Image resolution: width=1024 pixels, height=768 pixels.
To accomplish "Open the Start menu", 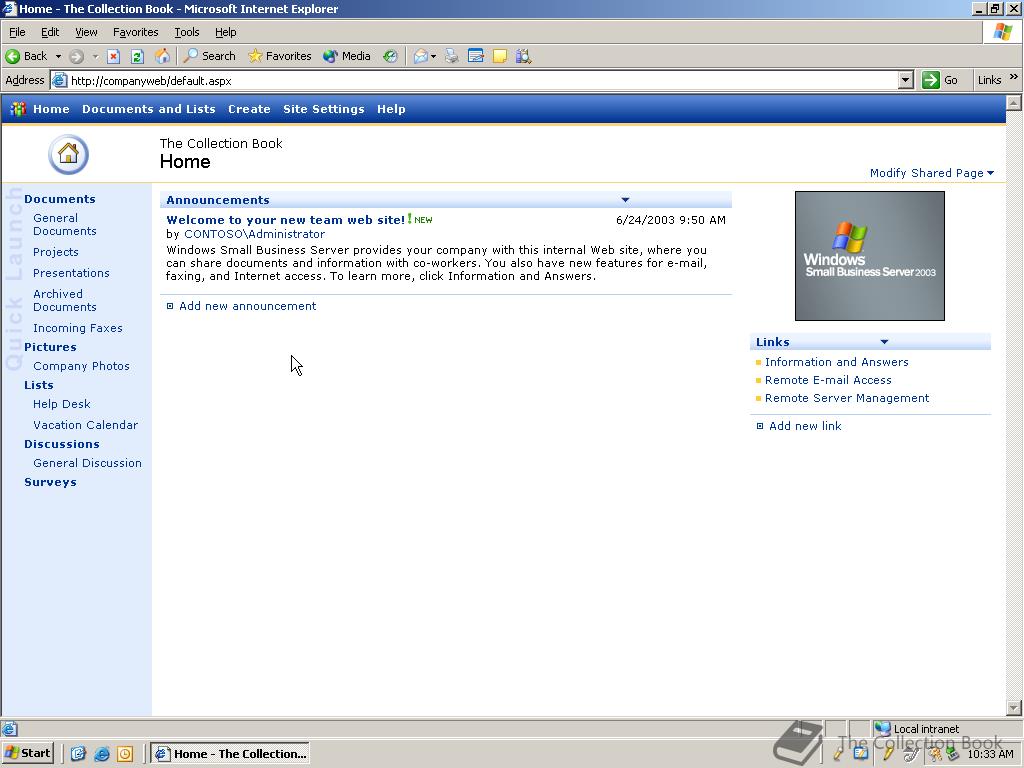I will coord(27,753).
